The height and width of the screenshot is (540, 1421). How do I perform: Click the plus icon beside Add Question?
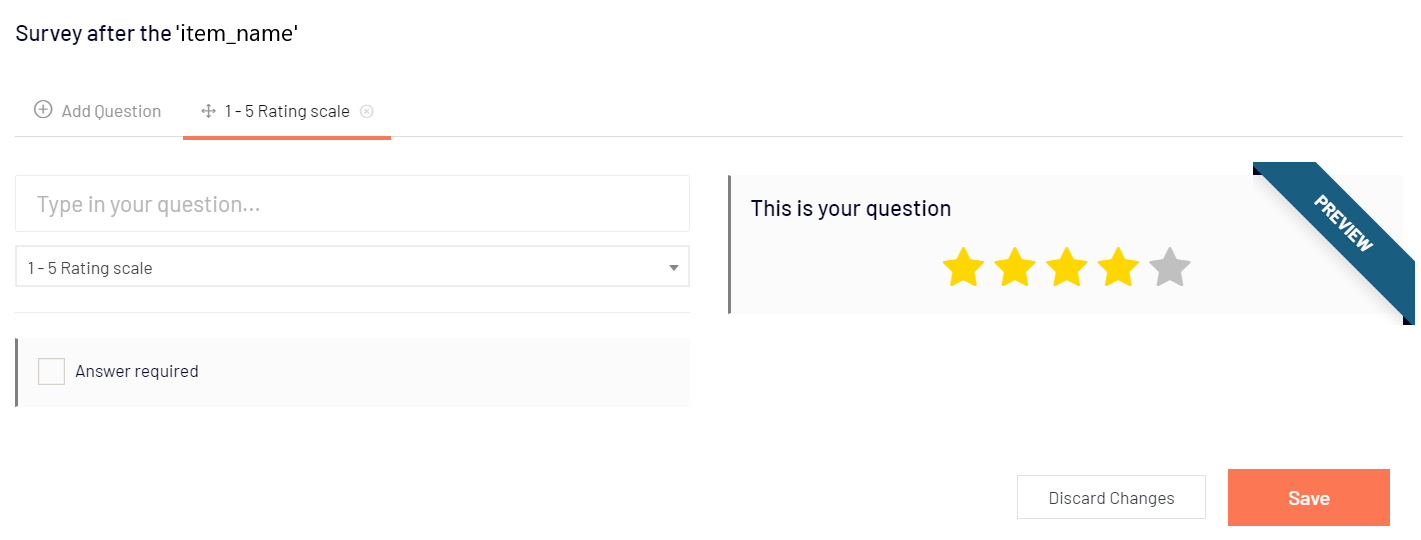point(43,110)
